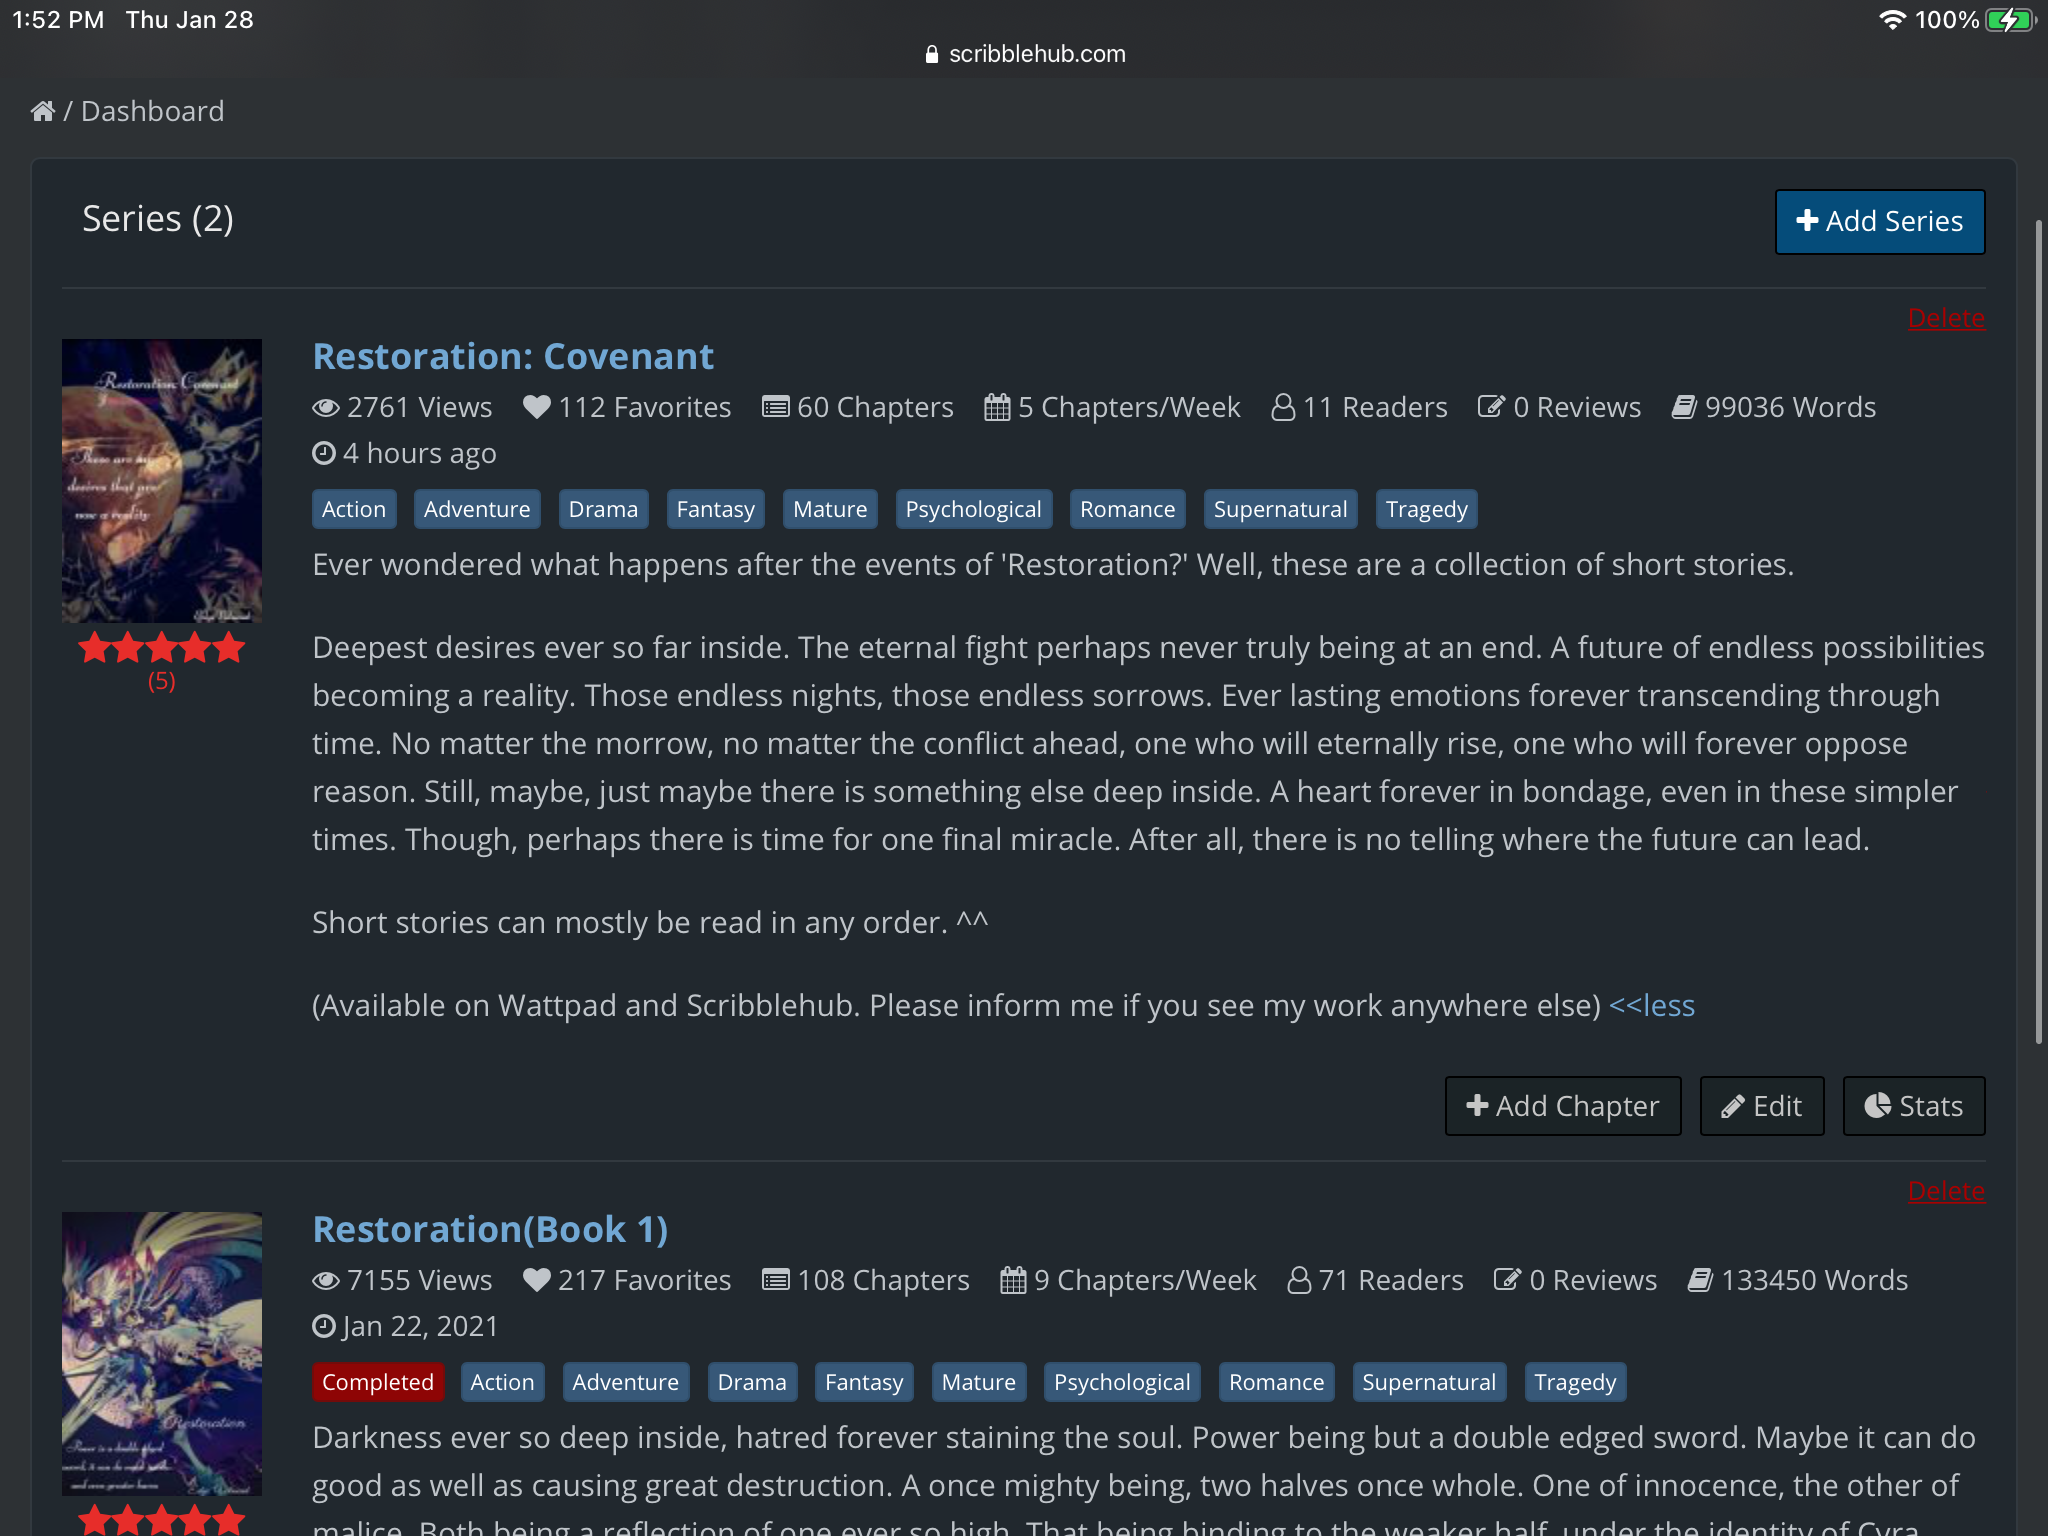Click the Reviews pencil icon for Restoration: Covenant

point(1491,407)
